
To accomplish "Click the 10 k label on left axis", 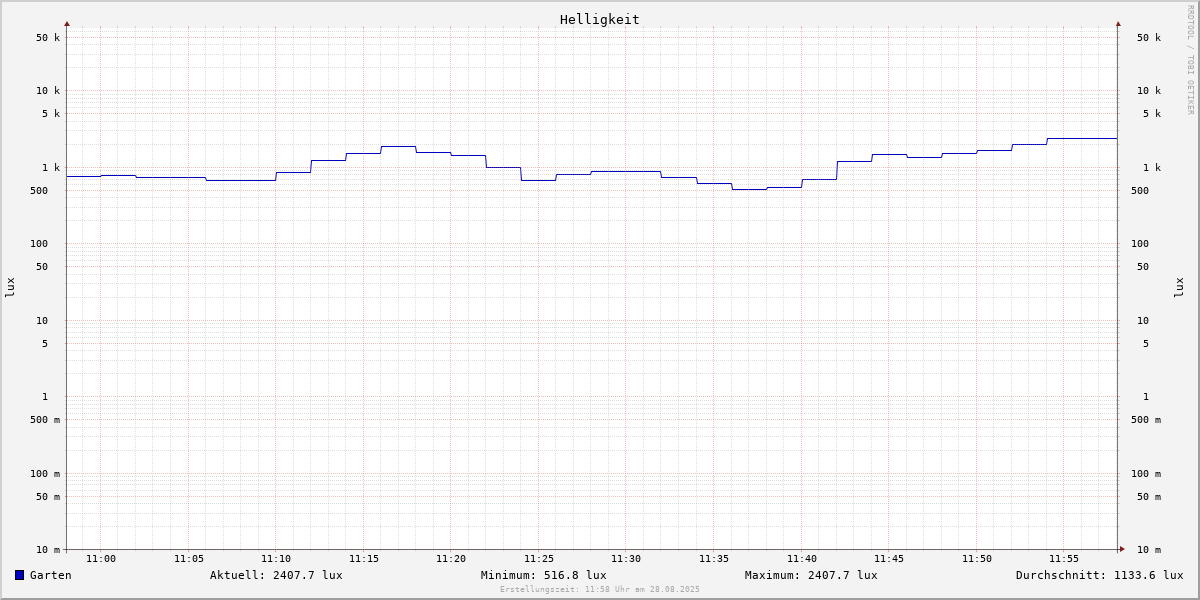I will click(48, 91).
